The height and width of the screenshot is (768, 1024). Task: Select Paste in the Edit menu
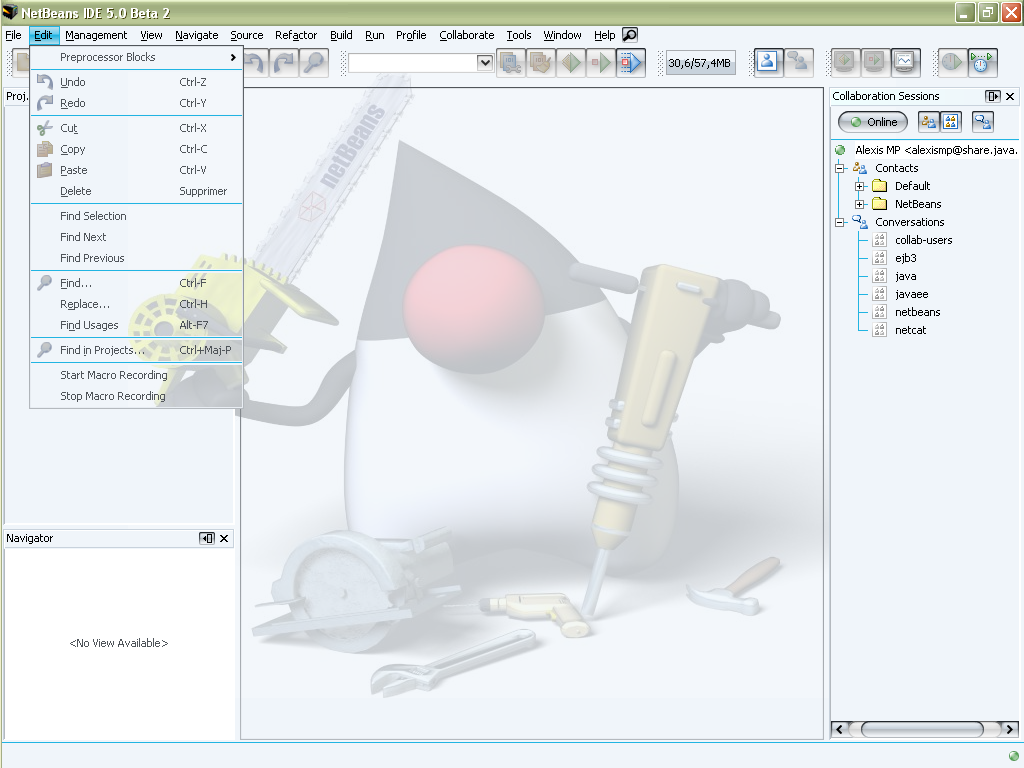tap(136, 170)
